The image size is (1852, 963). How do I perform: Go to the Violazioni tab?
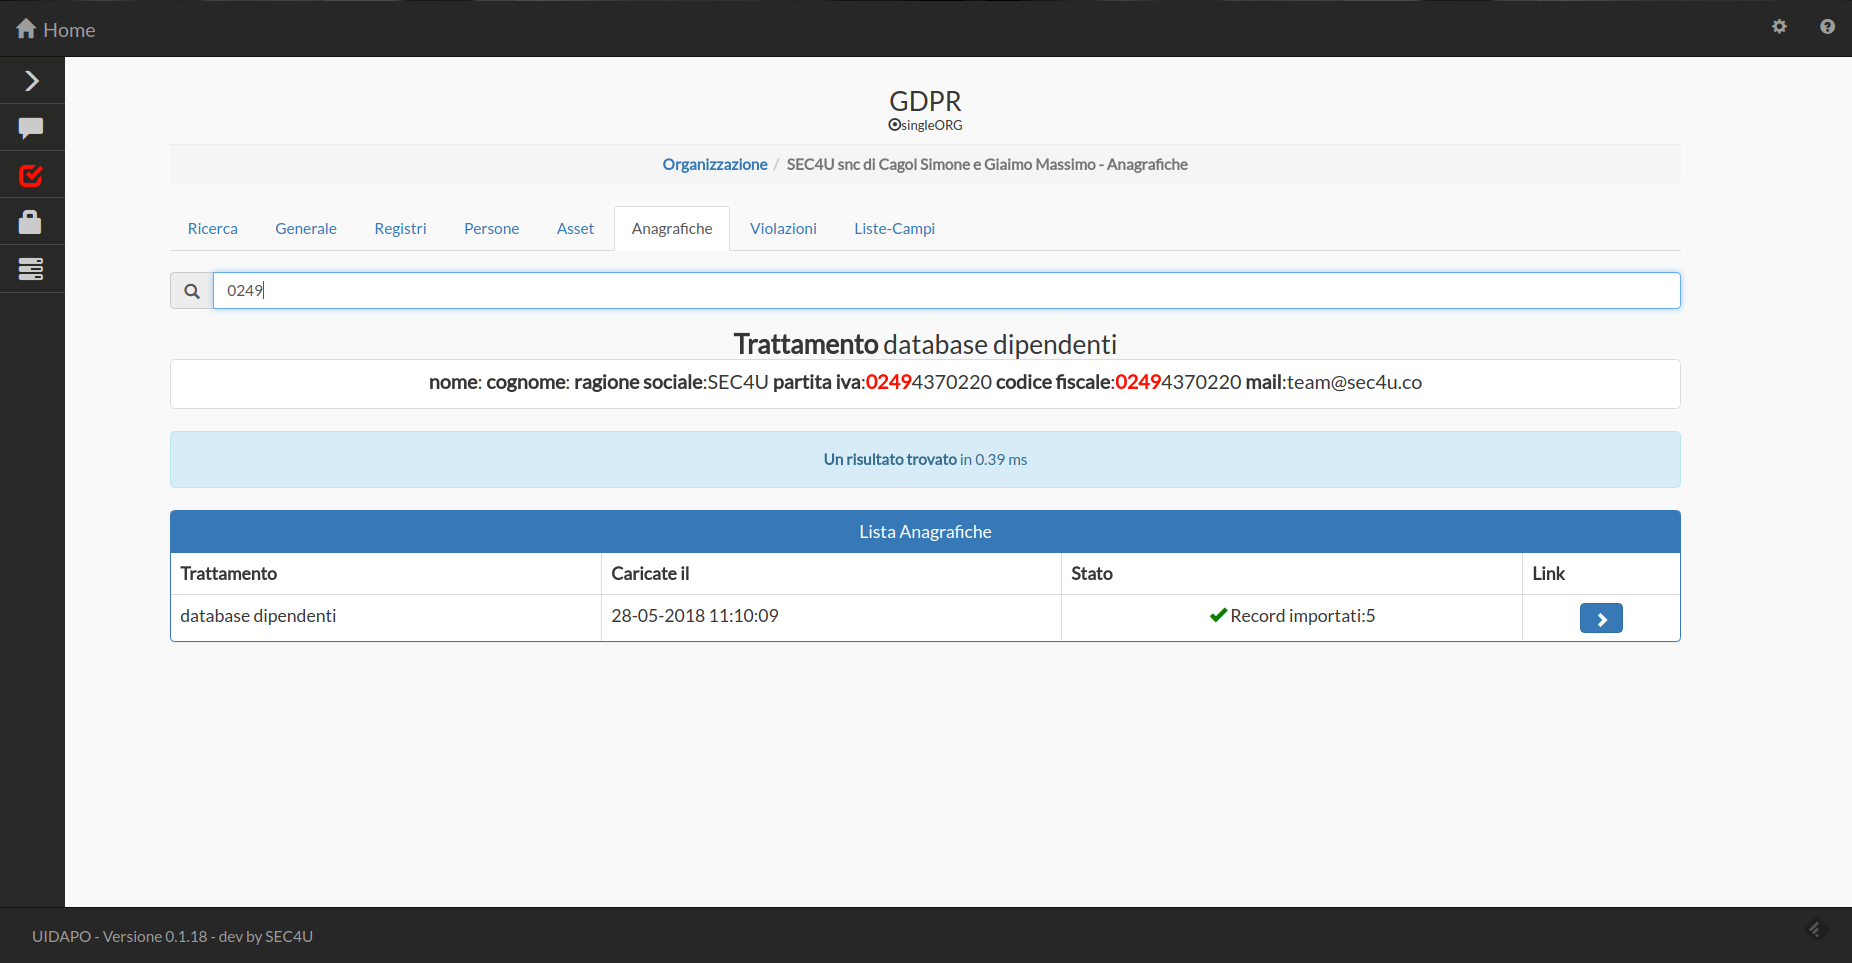tap(783, 228)
